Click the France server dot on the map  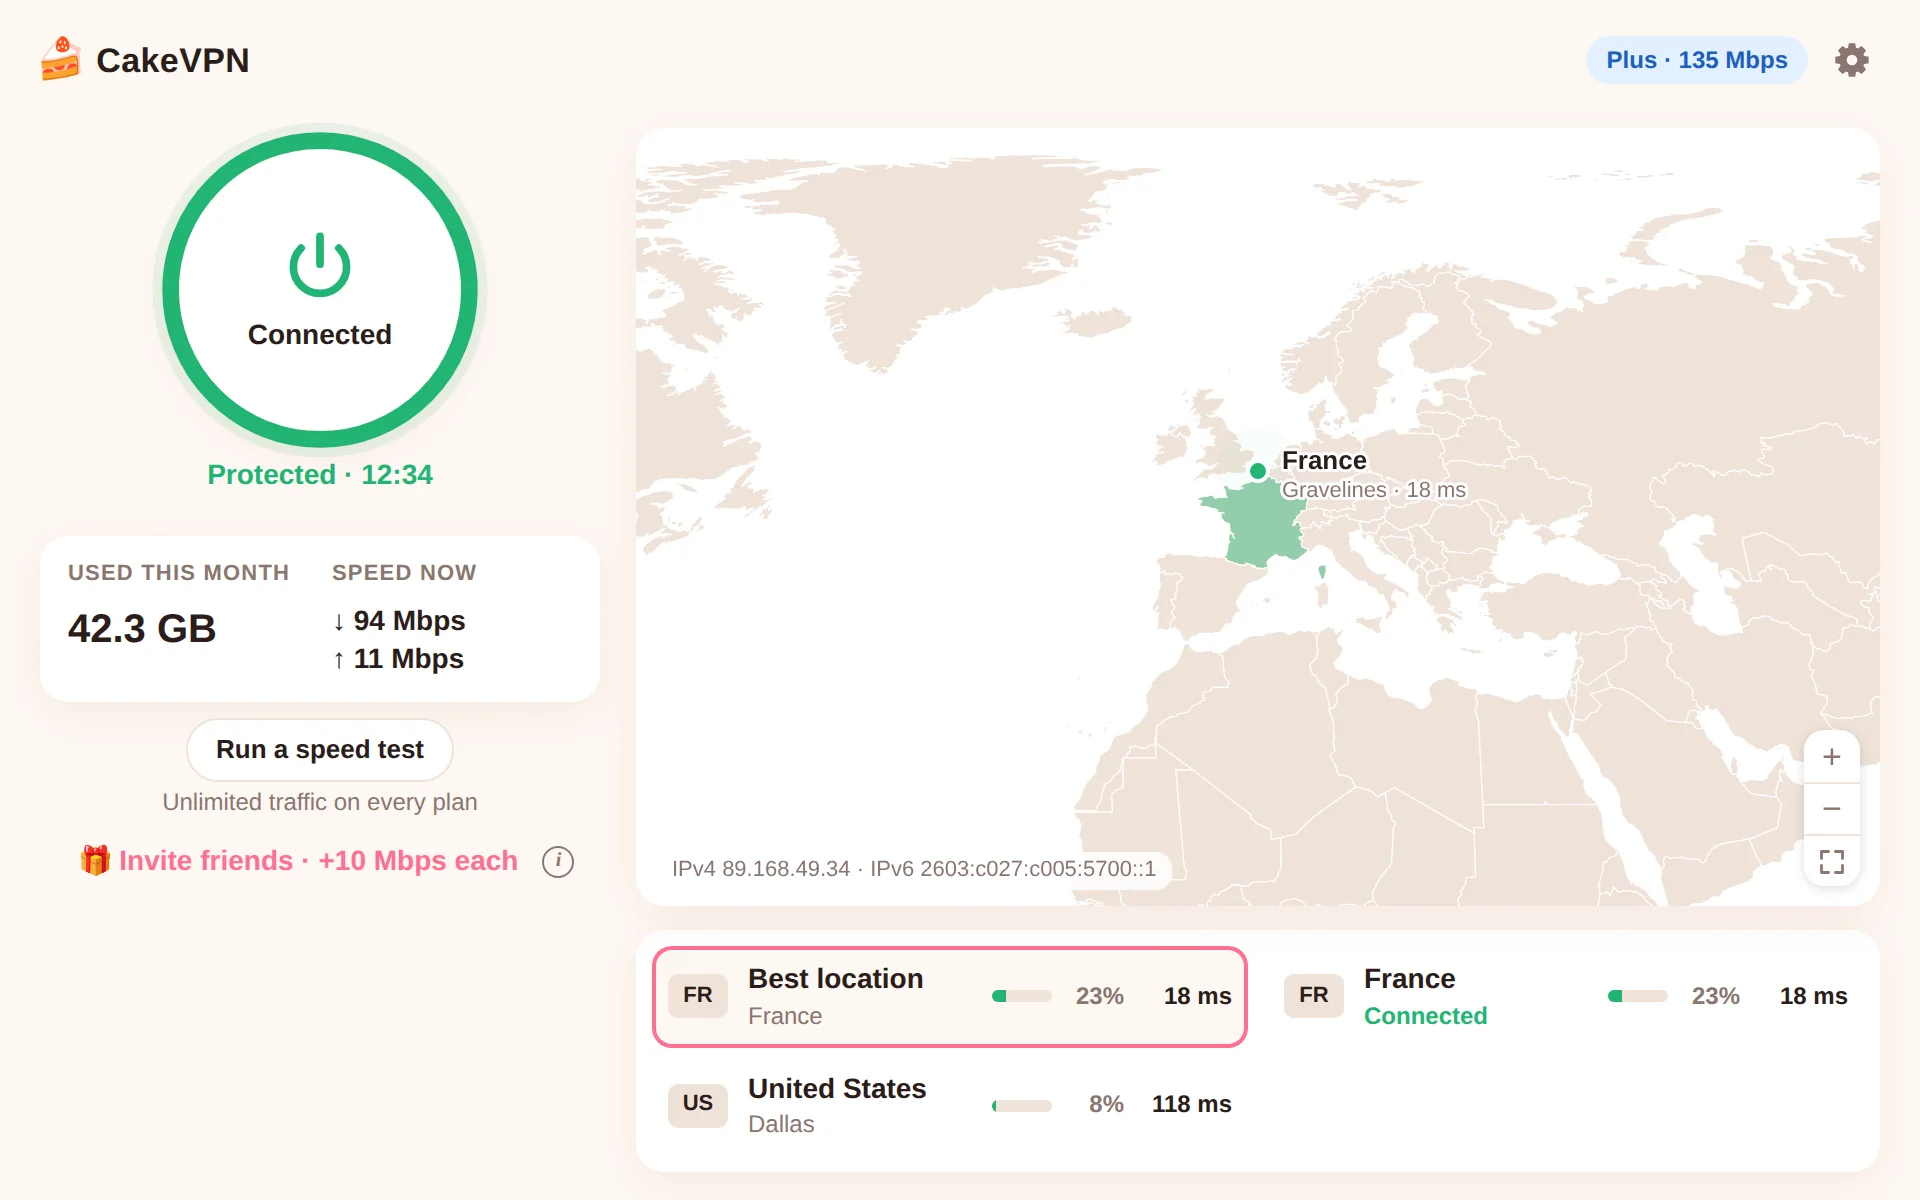coord(1258,470)
